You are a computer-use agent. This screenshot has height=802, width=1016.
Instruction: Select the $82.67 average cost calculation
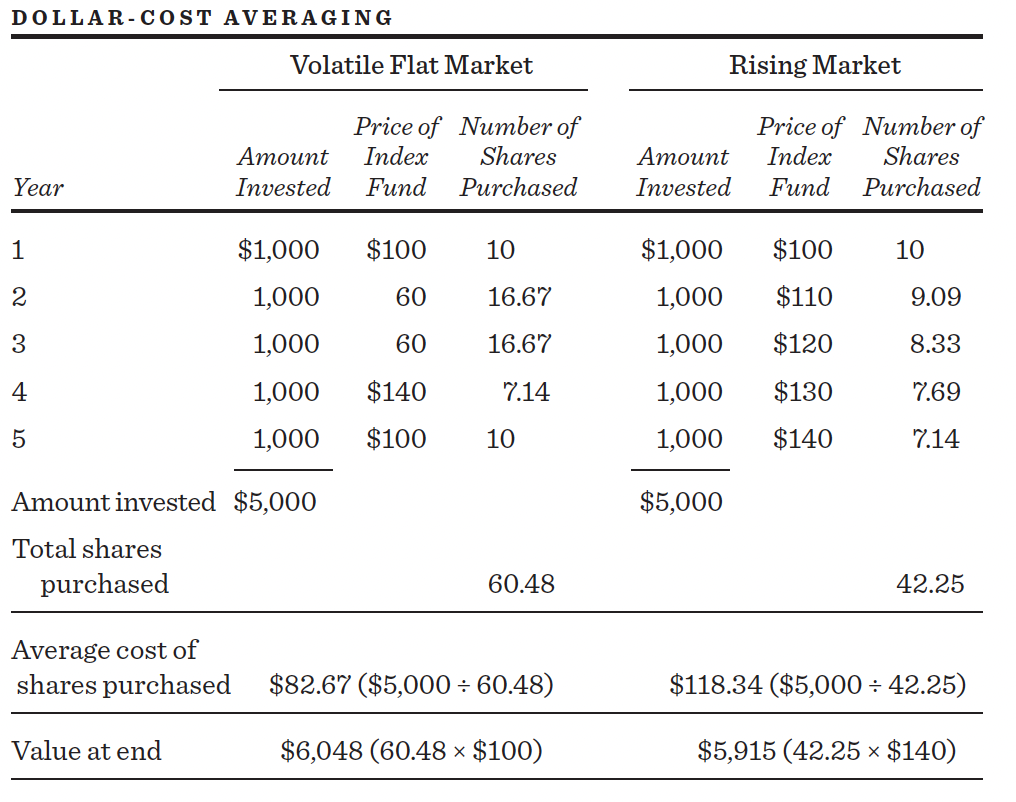411,685
